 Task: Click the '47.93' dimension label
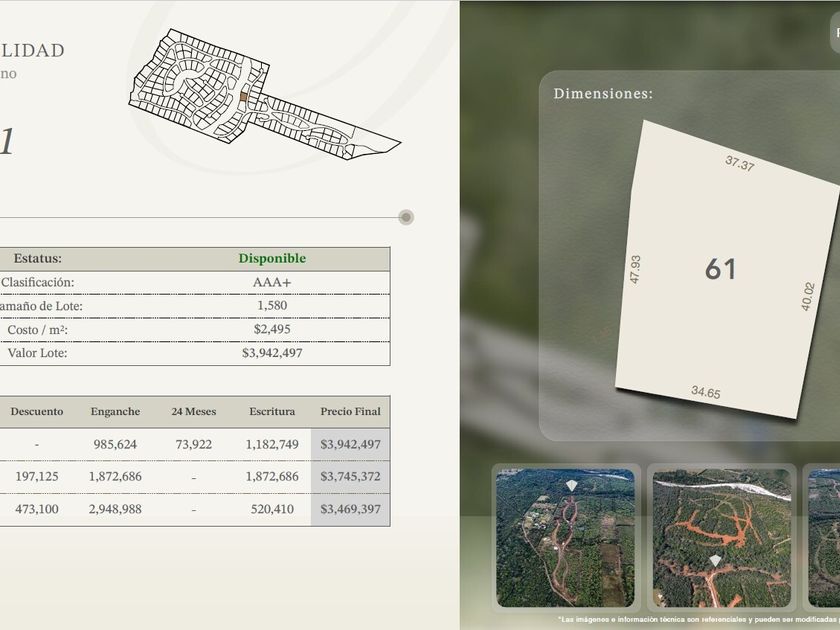[635, 269]
